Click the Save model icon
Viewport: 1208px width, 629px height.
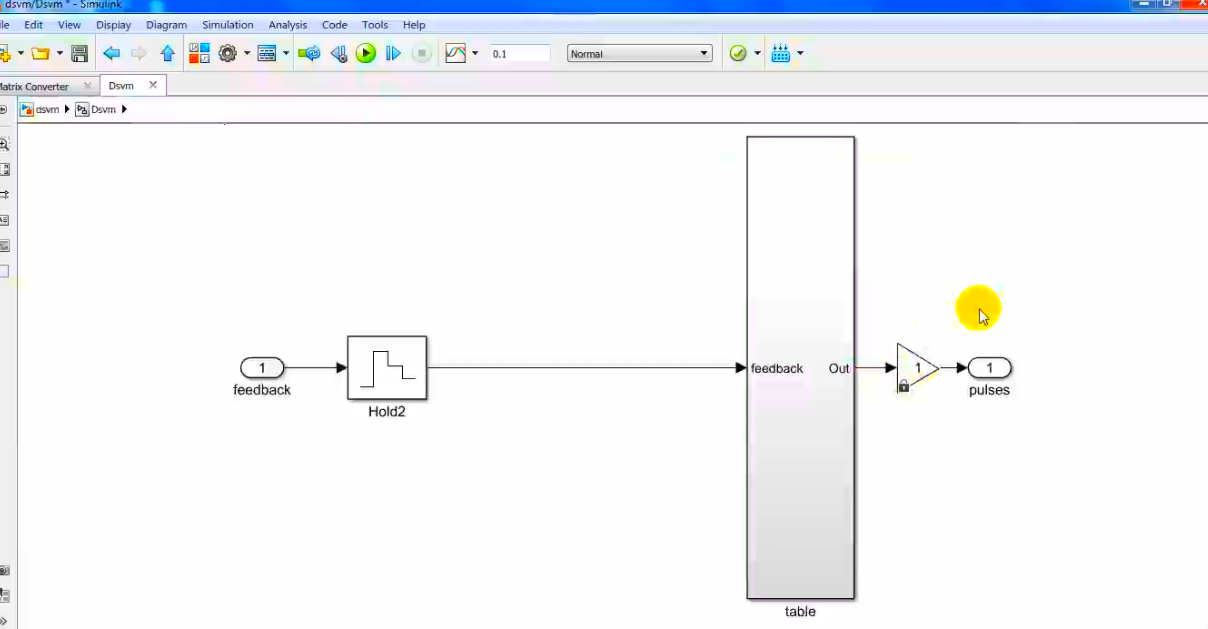coord(80,54)
